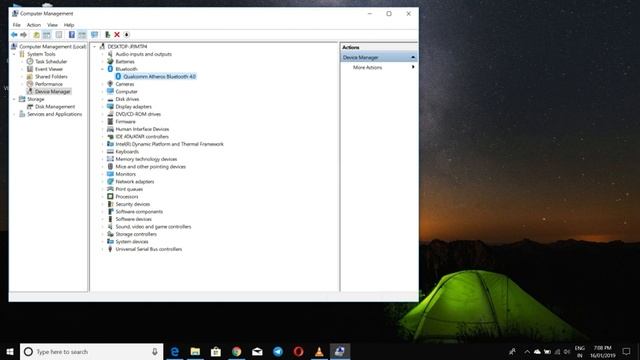Open the Action menu
The height and width of the screenshot is (360, 640).
[x=34, y=25]
